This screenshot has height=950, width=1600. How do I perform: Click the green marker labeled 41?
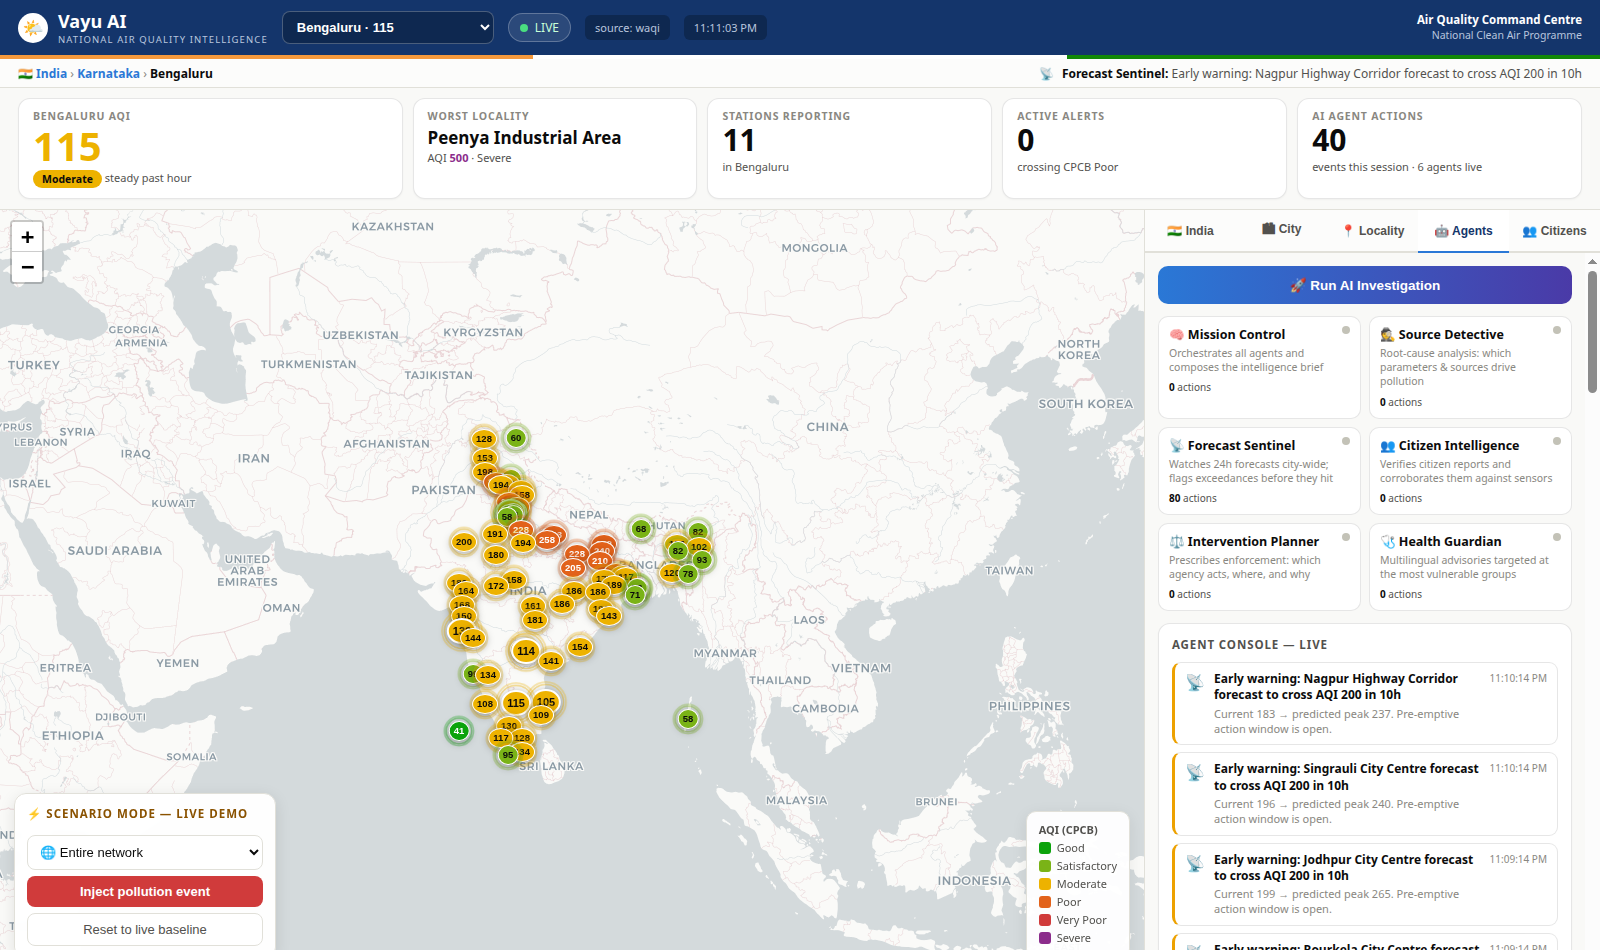pyautogui.click(x=459, y=731)
